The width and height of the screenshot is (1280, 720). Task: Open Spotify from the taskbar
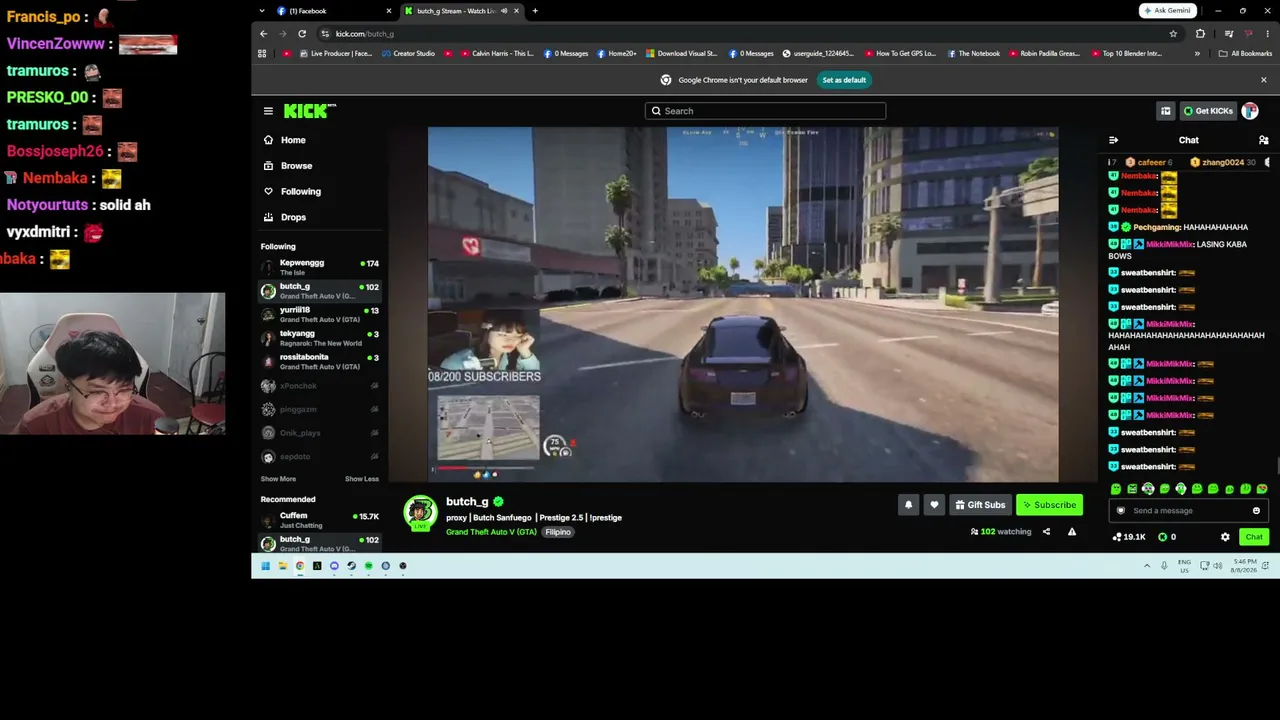point(368,566)
